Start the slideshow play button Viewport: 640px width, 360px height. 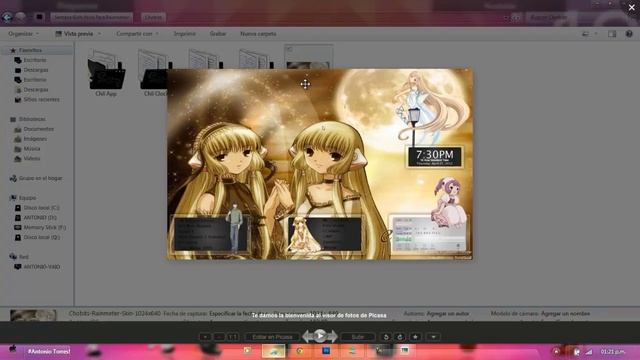[x=320, y=336]
